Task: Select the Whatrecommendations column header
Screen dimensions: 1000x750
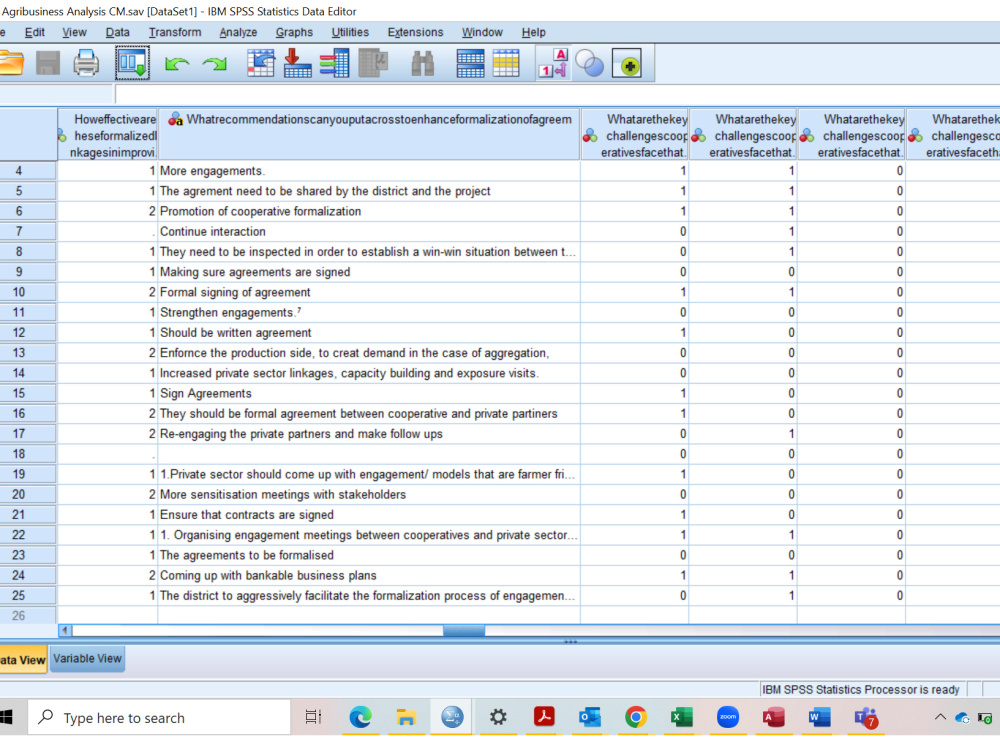Action: coord(369,134)
